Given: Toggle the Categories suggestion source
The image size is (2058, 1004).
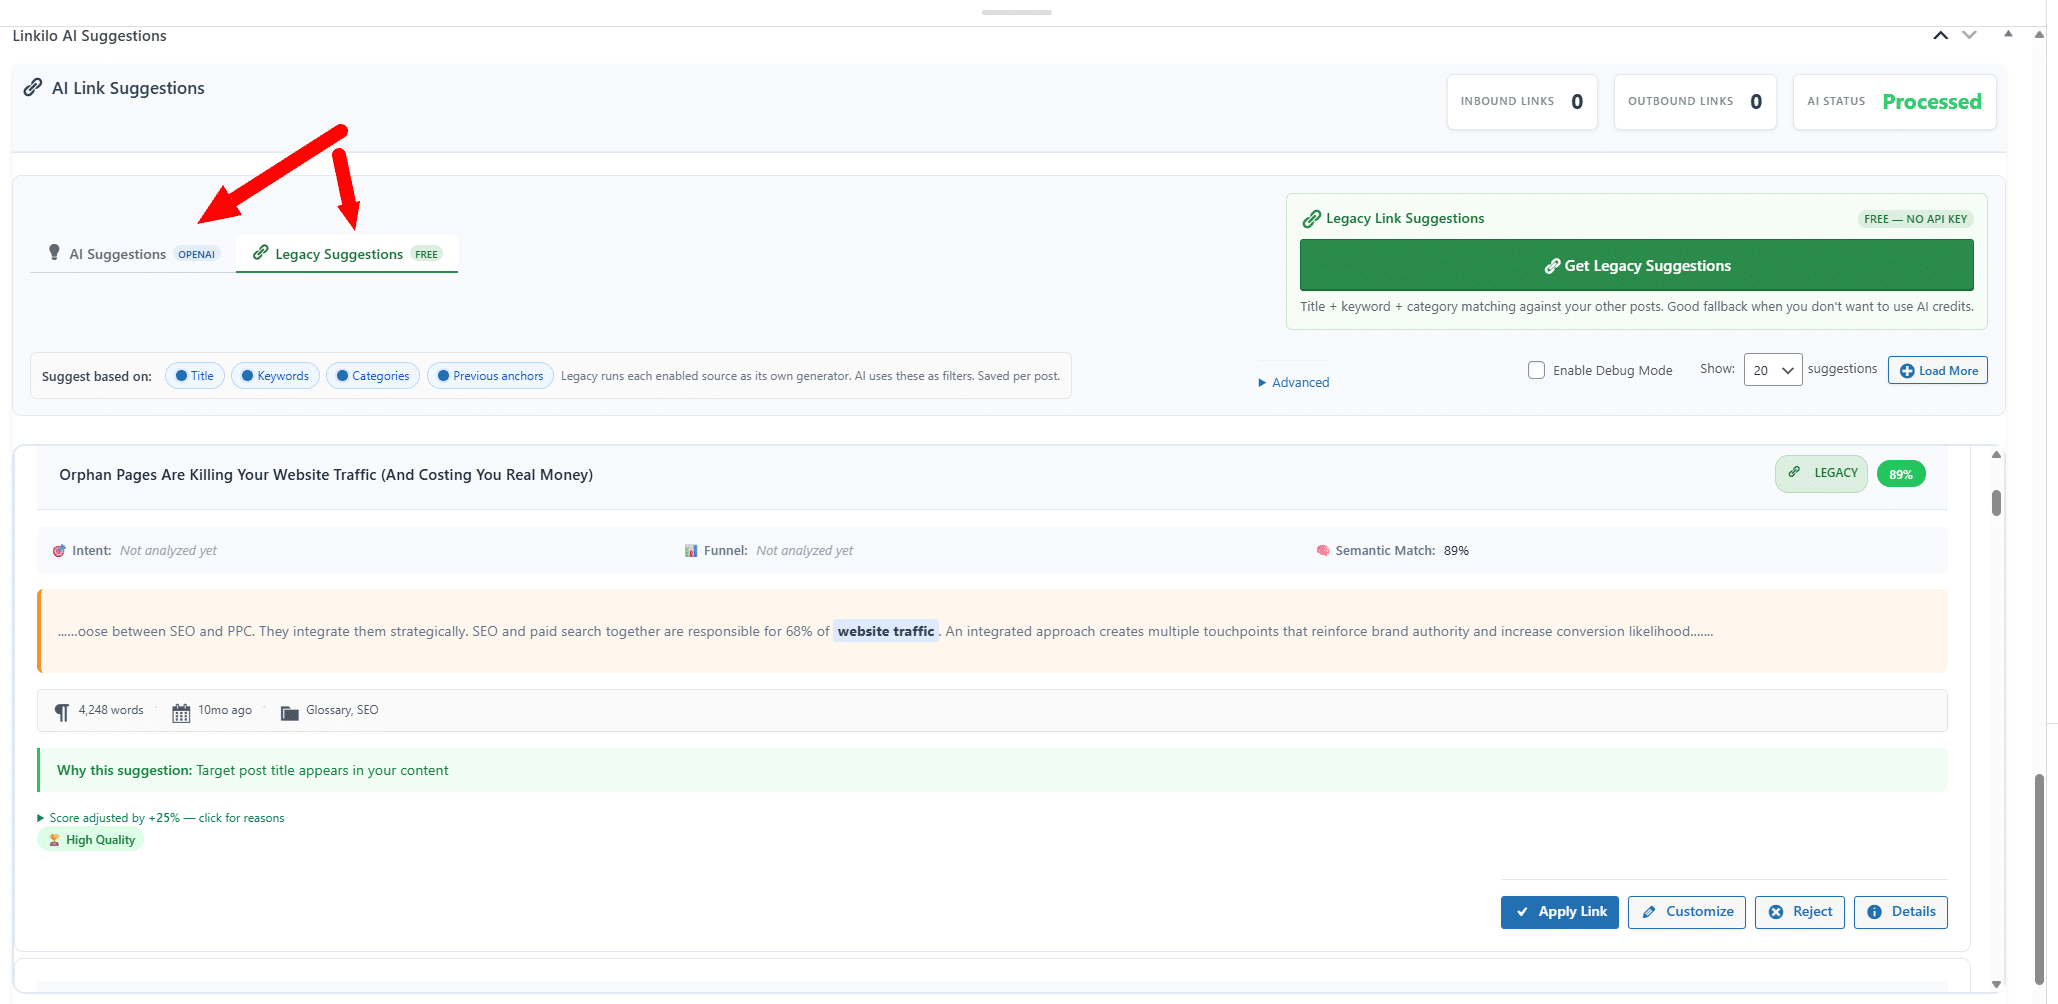Looking at the screenshot, I should [x=373, y=376].
